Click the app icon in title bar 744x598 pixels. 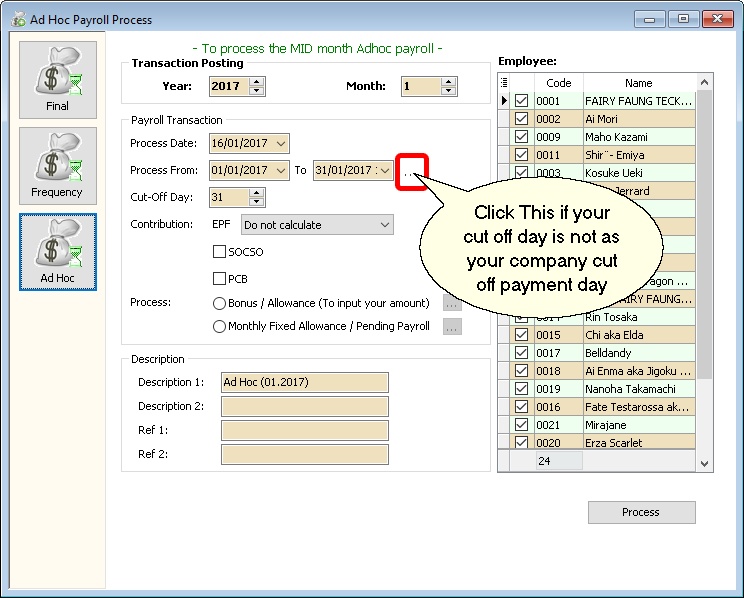pyautogui.click(x=18, y=18)
